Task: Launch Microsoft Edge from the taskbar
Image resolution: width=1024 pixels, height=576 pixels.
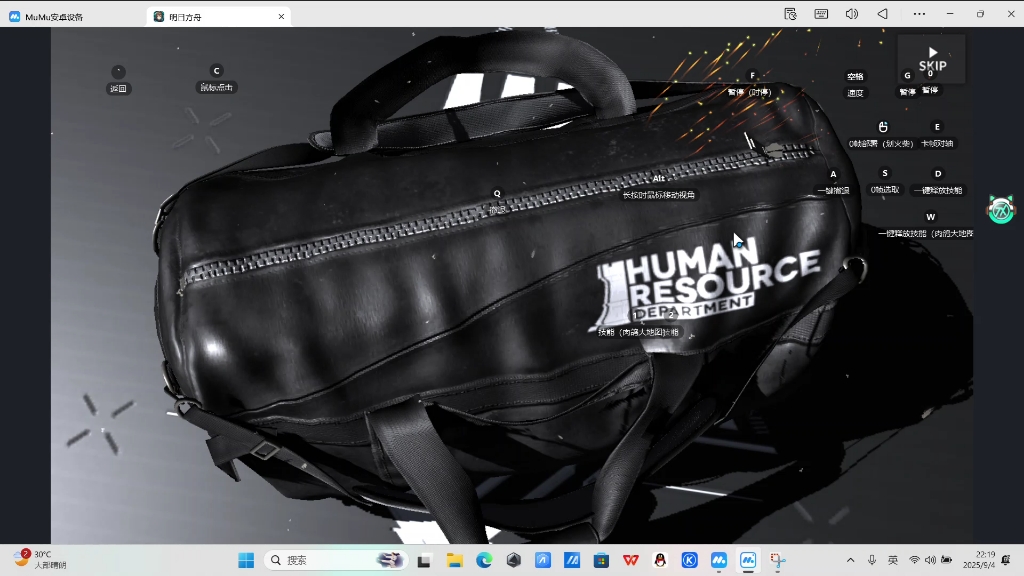Action: (484, 560)
